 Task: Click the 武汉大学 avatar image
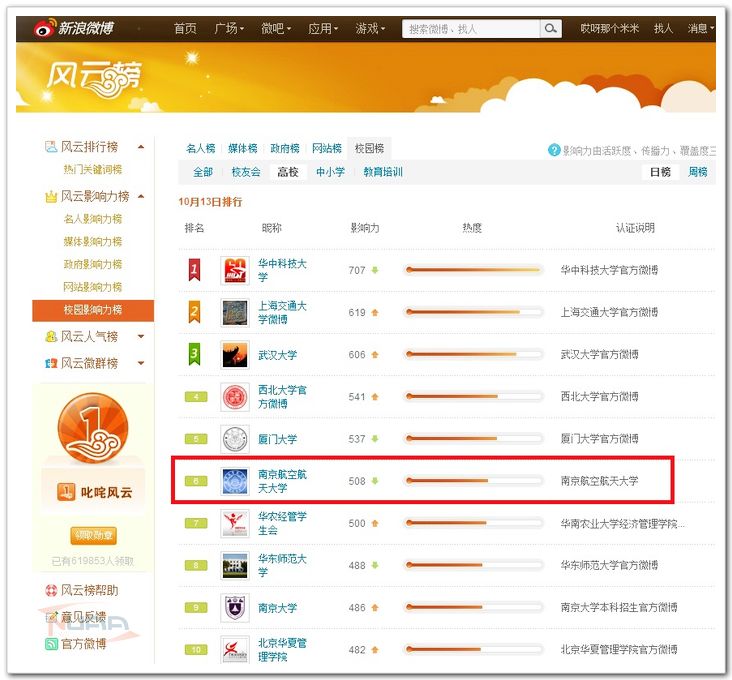coord(235,354)
